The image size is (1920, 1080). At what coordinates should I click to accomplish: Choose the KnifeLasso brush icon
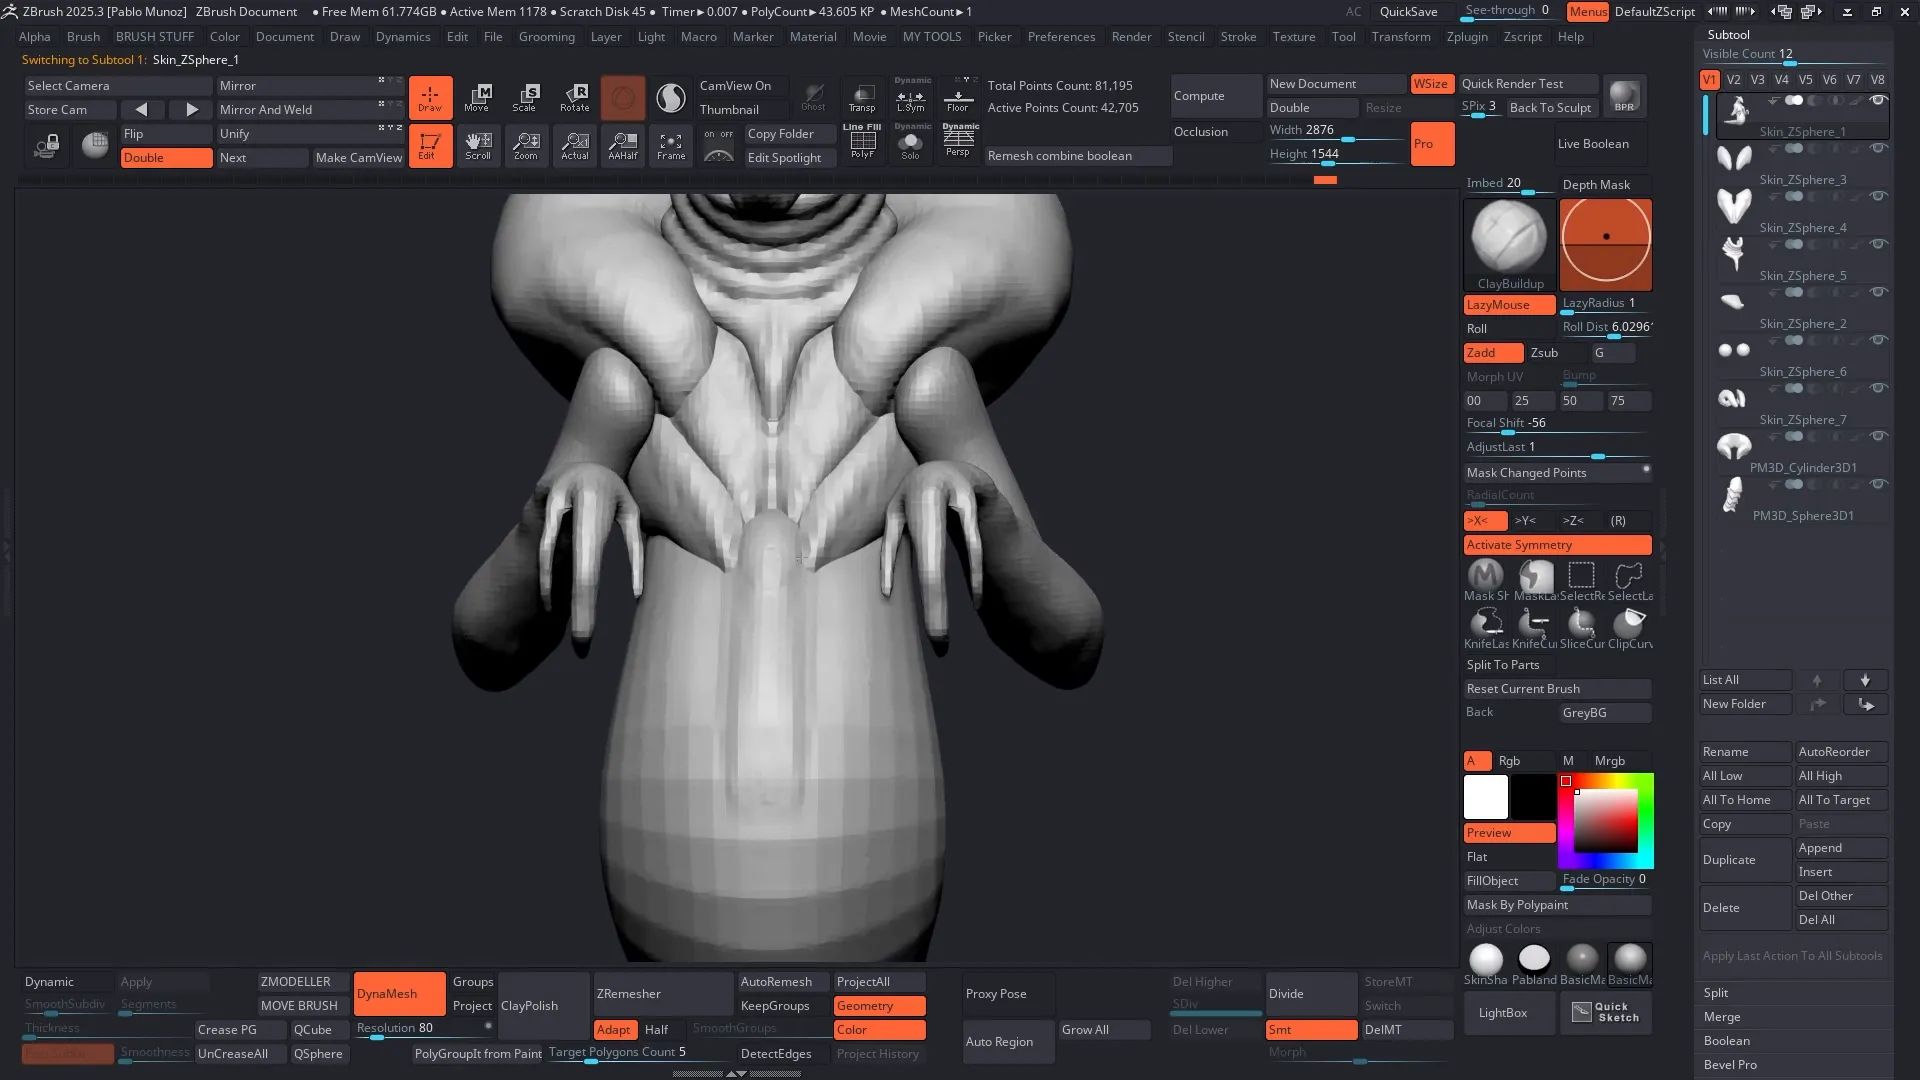tap(1486, 625)
